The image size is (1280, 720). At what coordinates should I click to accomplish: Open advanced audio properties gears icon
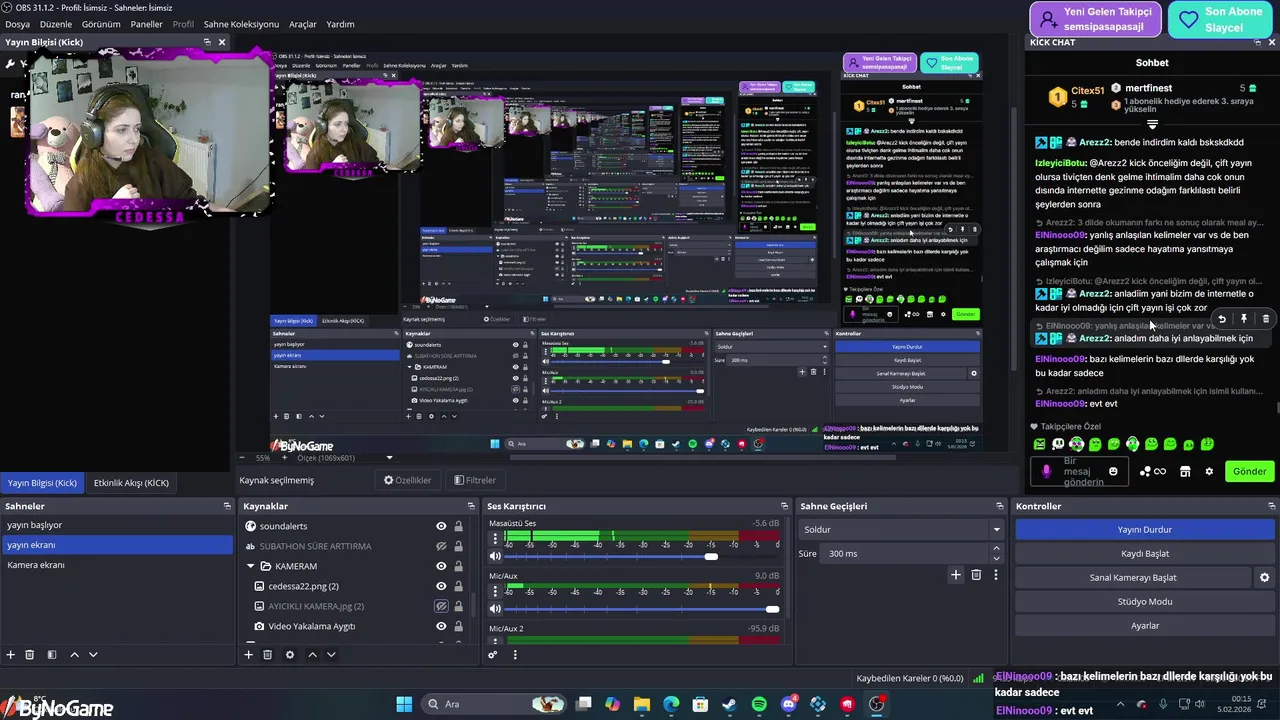pyautogui.click(x=493, y=655)
